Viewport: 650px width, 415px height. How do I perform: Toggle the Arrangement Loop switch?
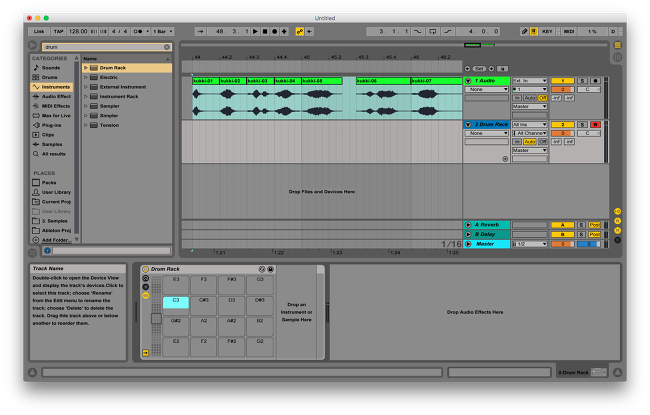coord(432,32)
